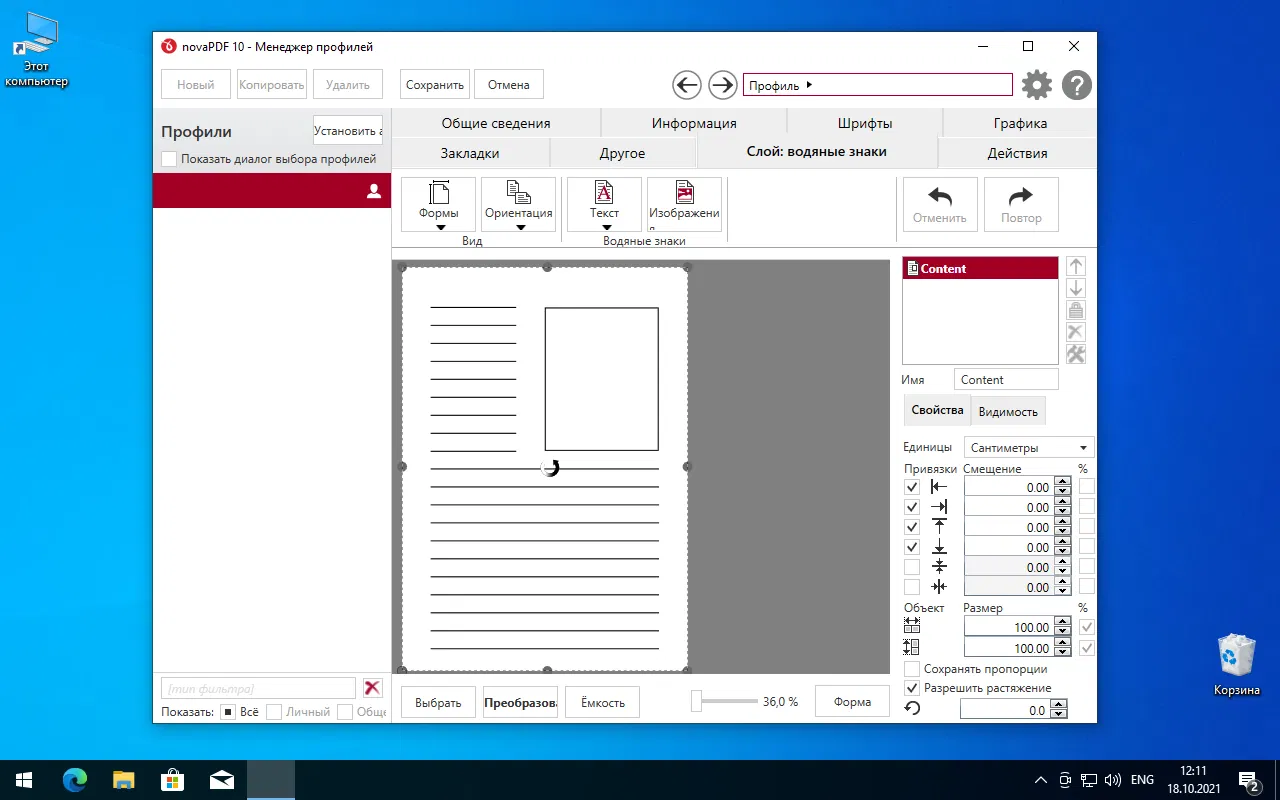Enable the Сохранять пропорции checkbox
1280x800 pixels.
pos(912,669)
